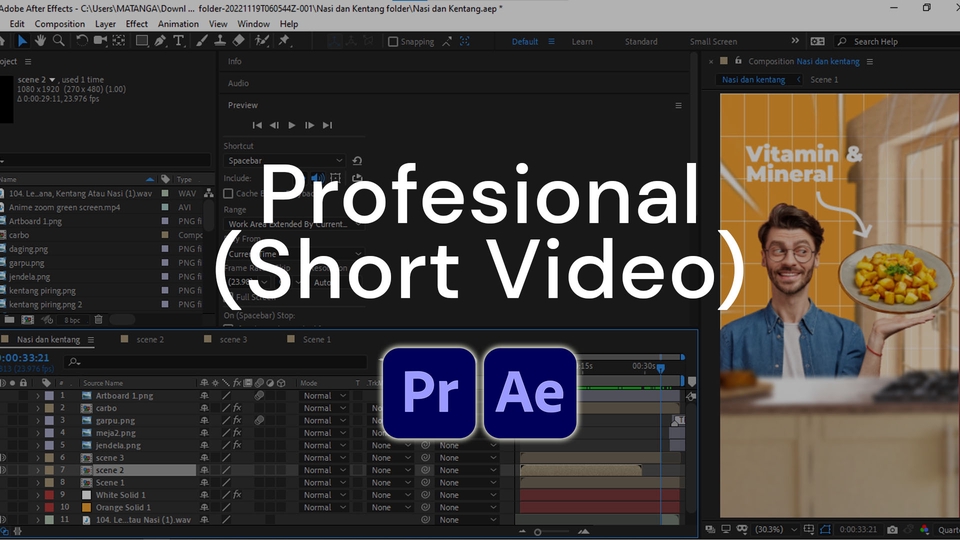Viewport: 960px width, 540px height.
Task: Open the Animation menu
Action: pos(178,24)
